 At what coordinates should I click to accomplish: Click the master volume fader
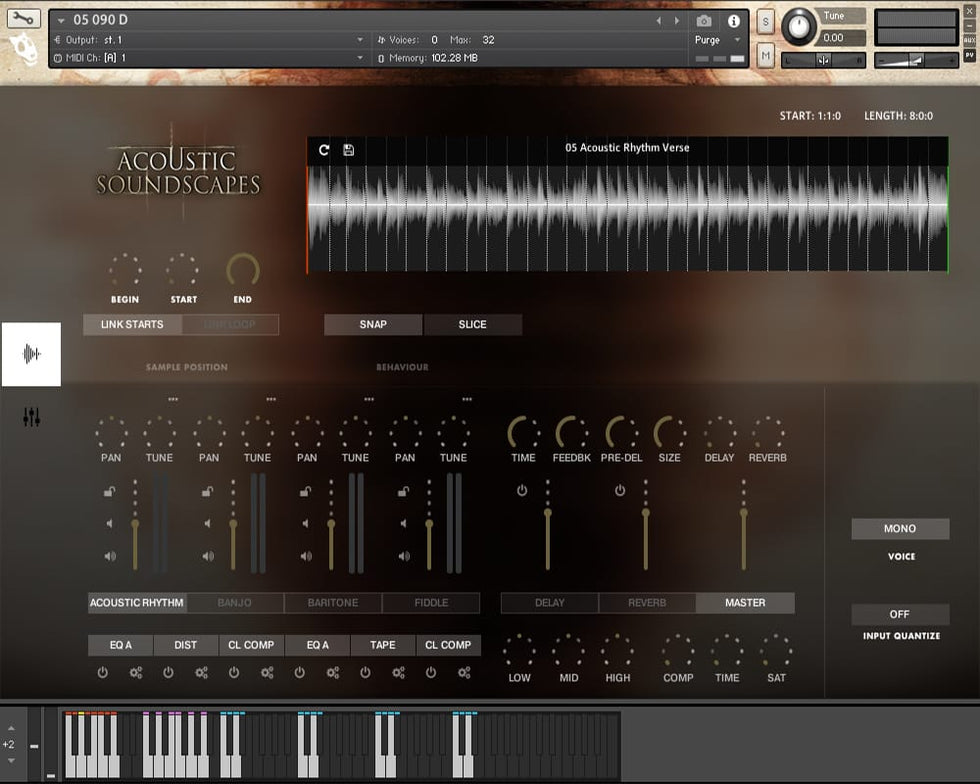tap(743, 511)
